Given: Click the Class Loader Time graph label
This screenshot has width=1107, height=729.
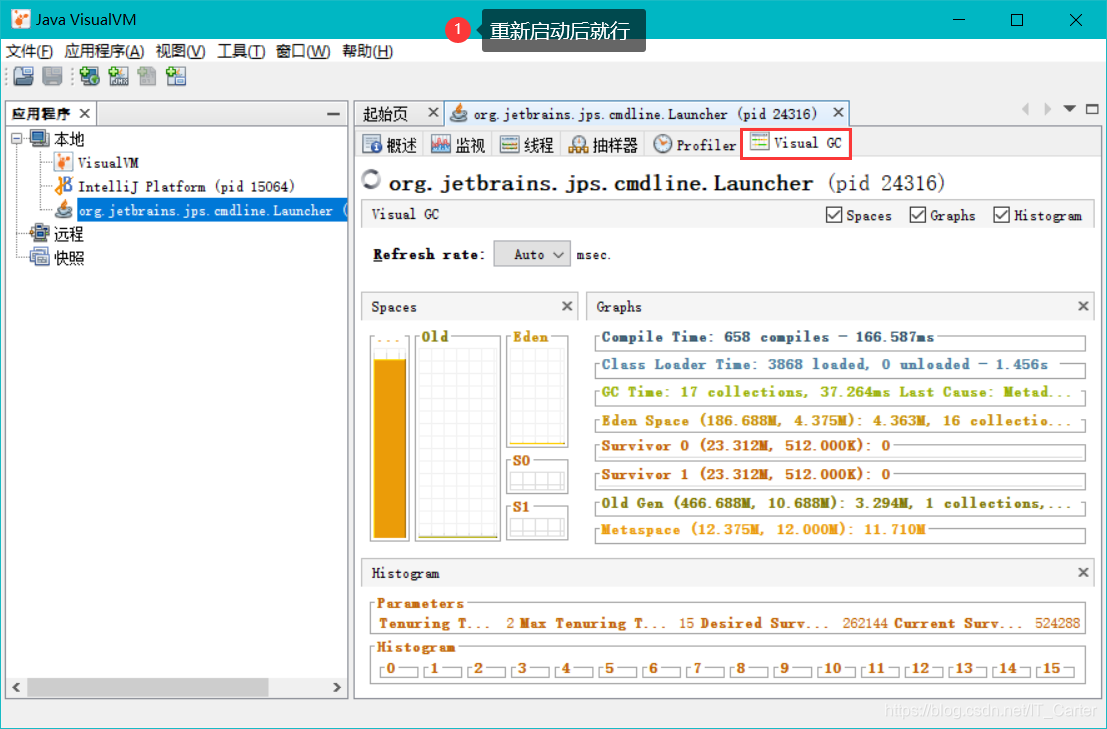Looking at the screenshot, I should pyautogui.click(x=825, y=364).
